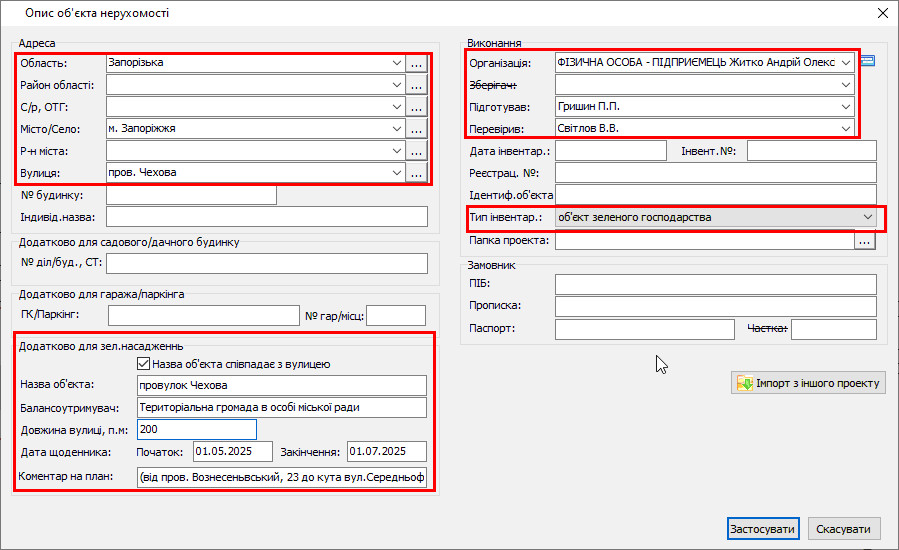Click the ellipsis button beside Область

click(x=417, y=63)
